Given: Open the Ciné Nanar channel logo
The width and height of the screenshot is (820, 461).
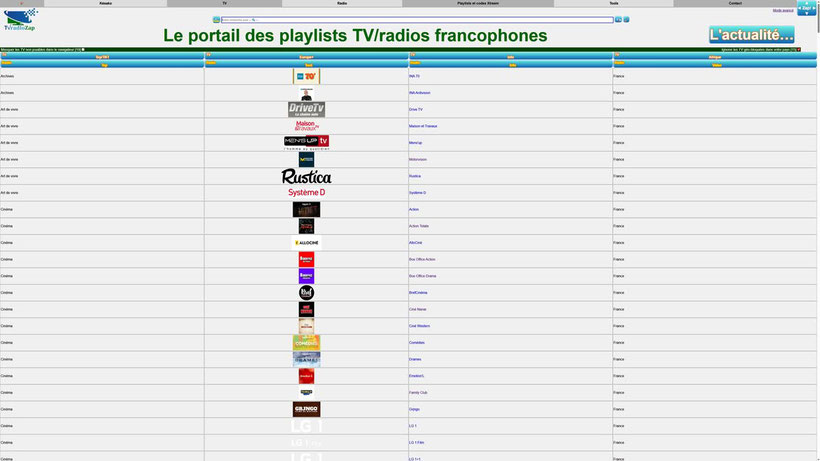Looking at the screenshot, I should (306, 309).
